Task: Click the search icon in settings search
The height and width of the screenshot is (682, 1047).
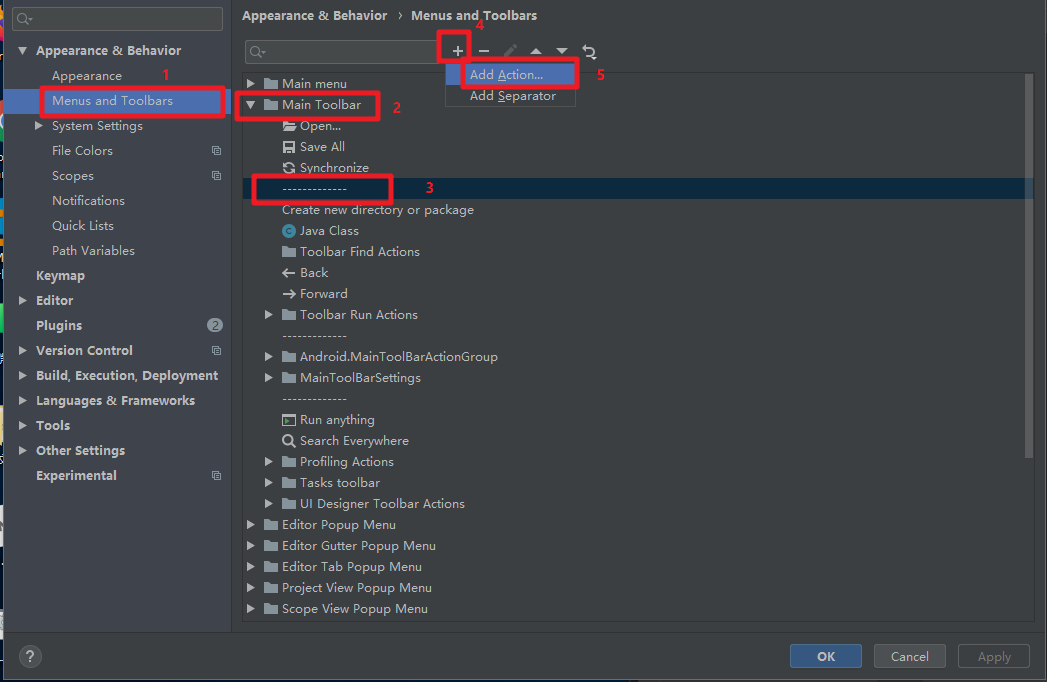Action: pos(25,19)
